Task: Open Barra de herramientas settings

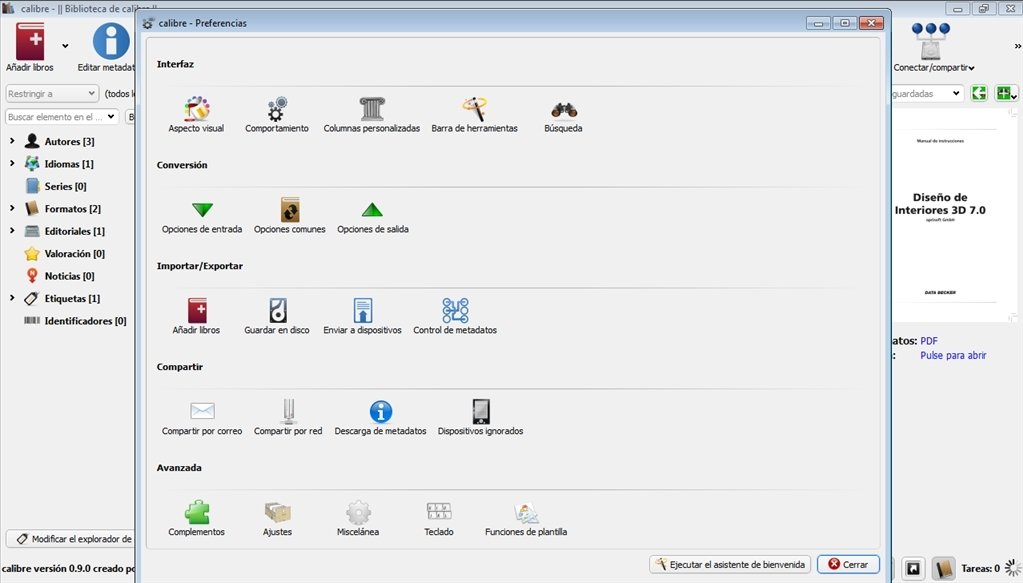Action: (x=474, y=115)
